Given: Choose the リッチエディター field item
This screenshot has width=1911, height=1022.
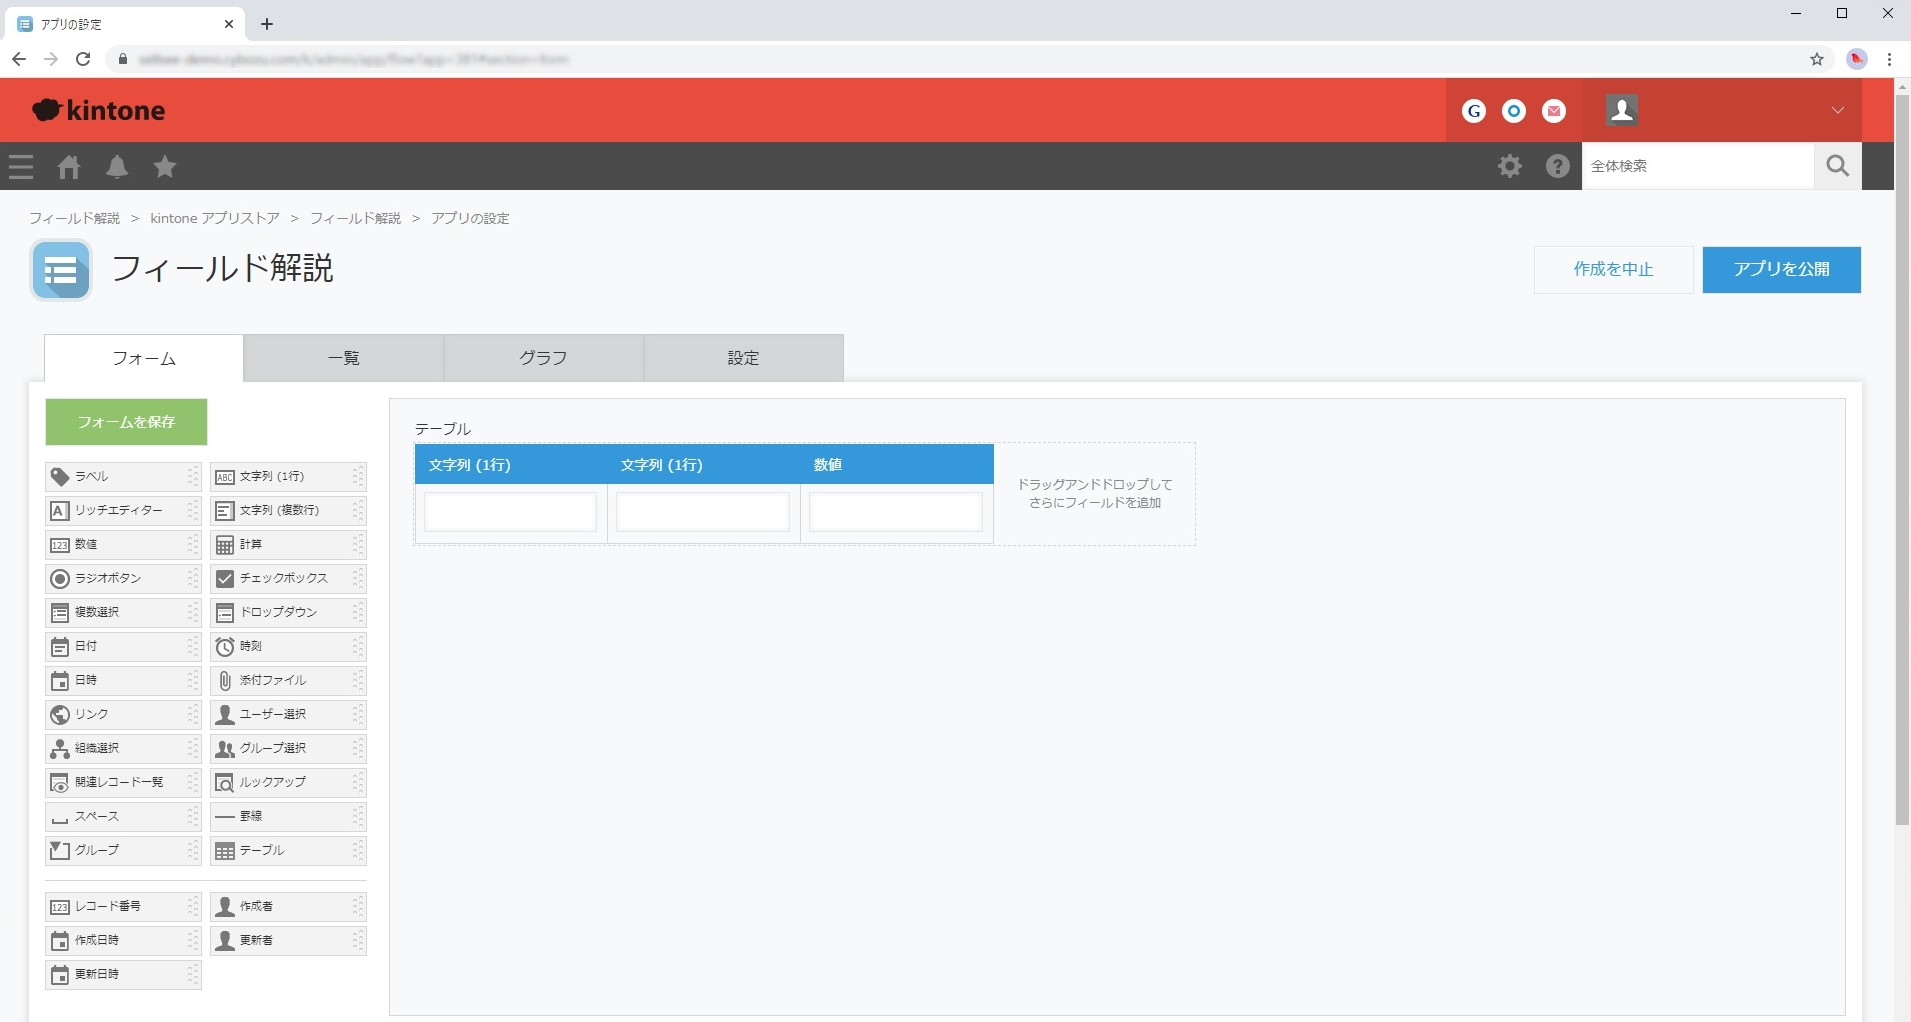Looking at the screenshot, I should 123,511.
